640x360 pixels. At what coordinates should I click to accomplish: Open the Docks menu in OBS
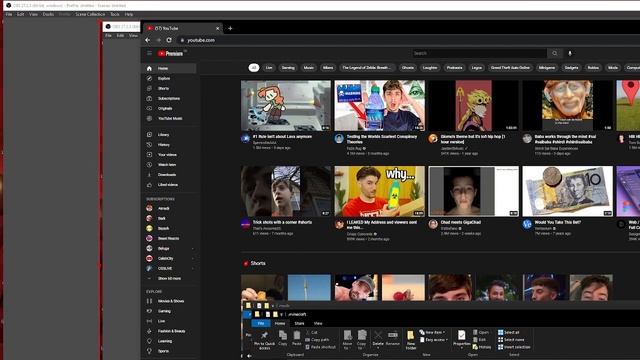[48, 14]
